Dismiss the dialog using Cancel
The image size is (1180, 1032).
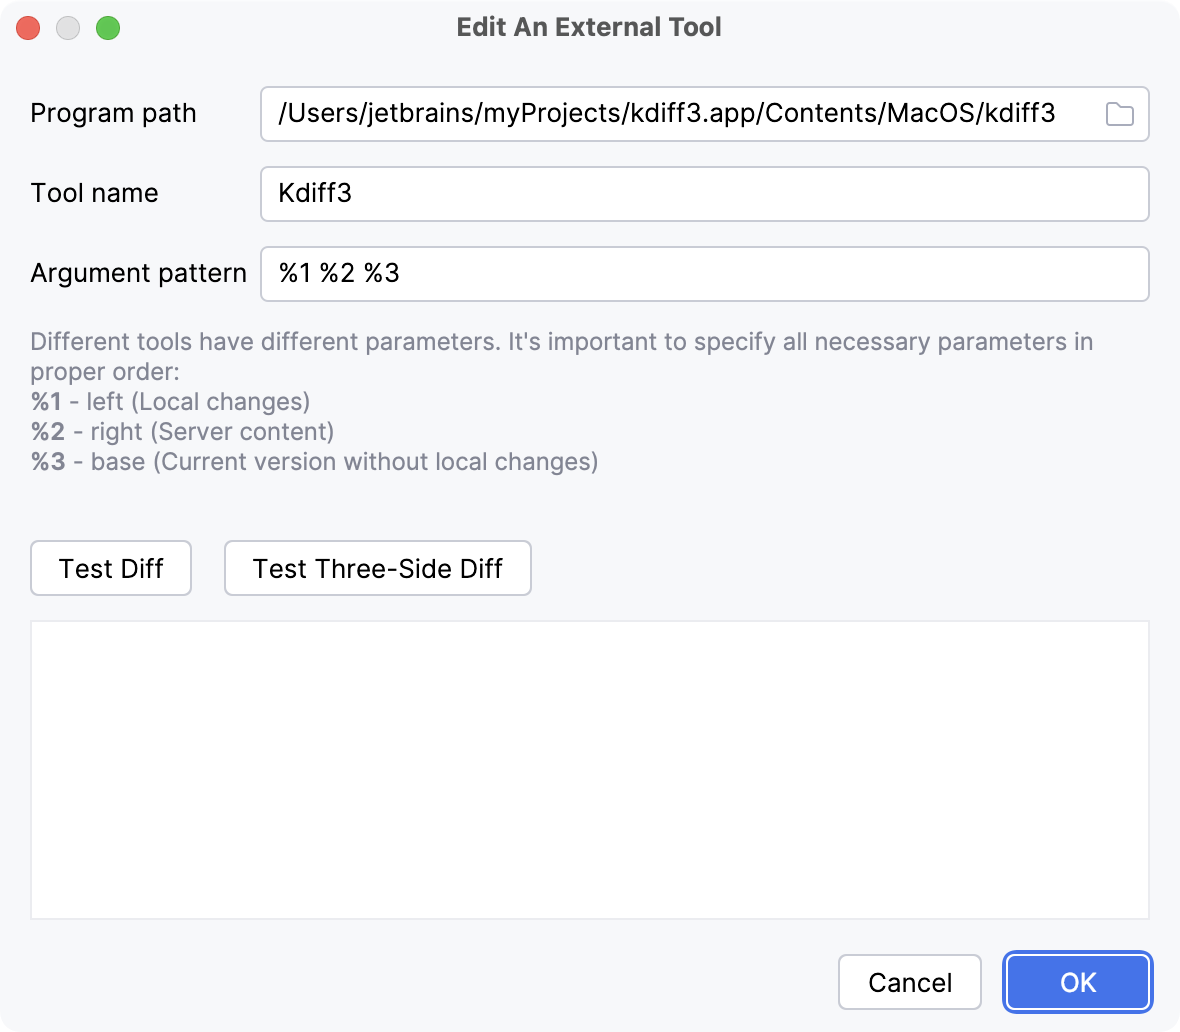pyautogui.click(x=909, y=982)
